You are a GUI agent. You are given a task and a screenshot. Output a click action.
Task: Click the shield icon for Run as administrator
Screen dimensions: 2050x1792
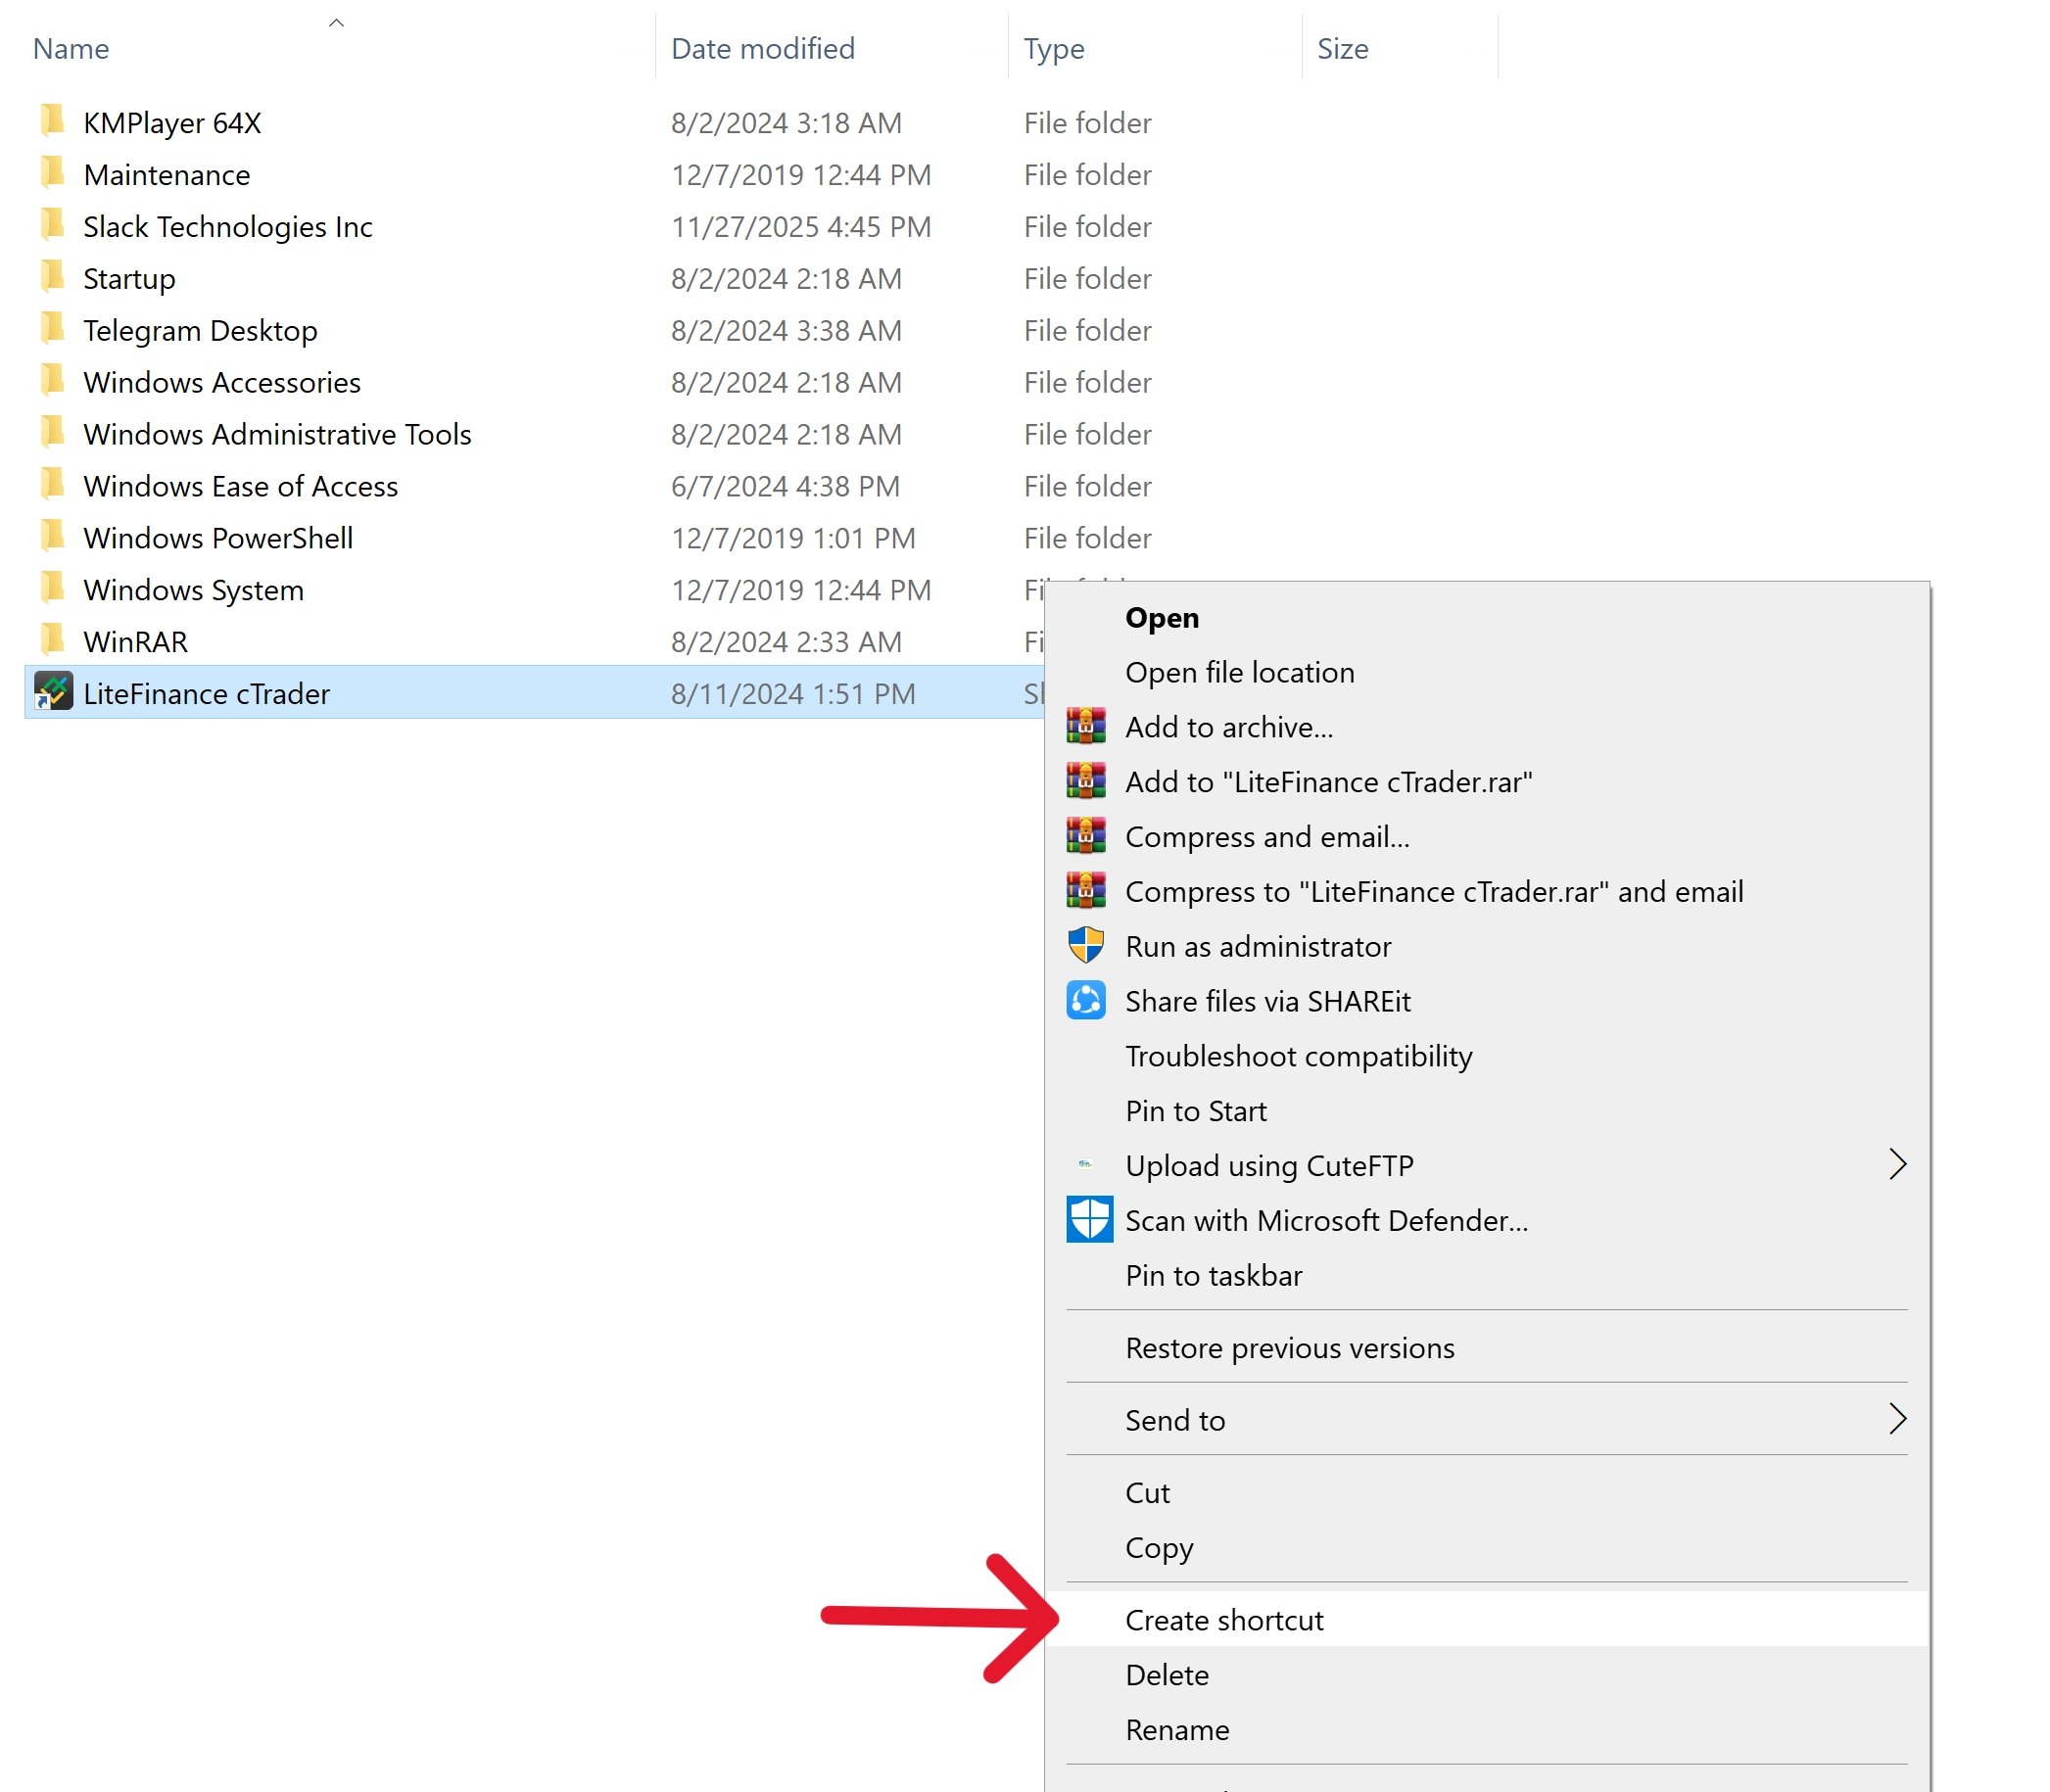(1085, 946)
